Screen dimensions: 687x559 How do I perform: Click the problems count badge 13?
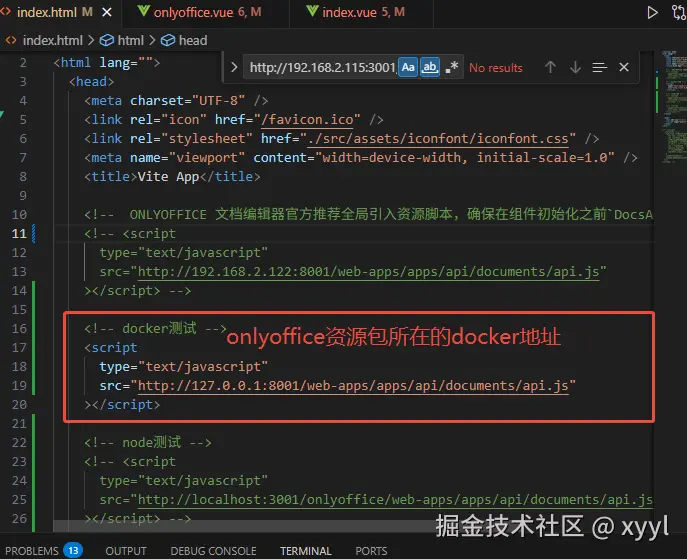pyautogui.click(x=73, y=550)
